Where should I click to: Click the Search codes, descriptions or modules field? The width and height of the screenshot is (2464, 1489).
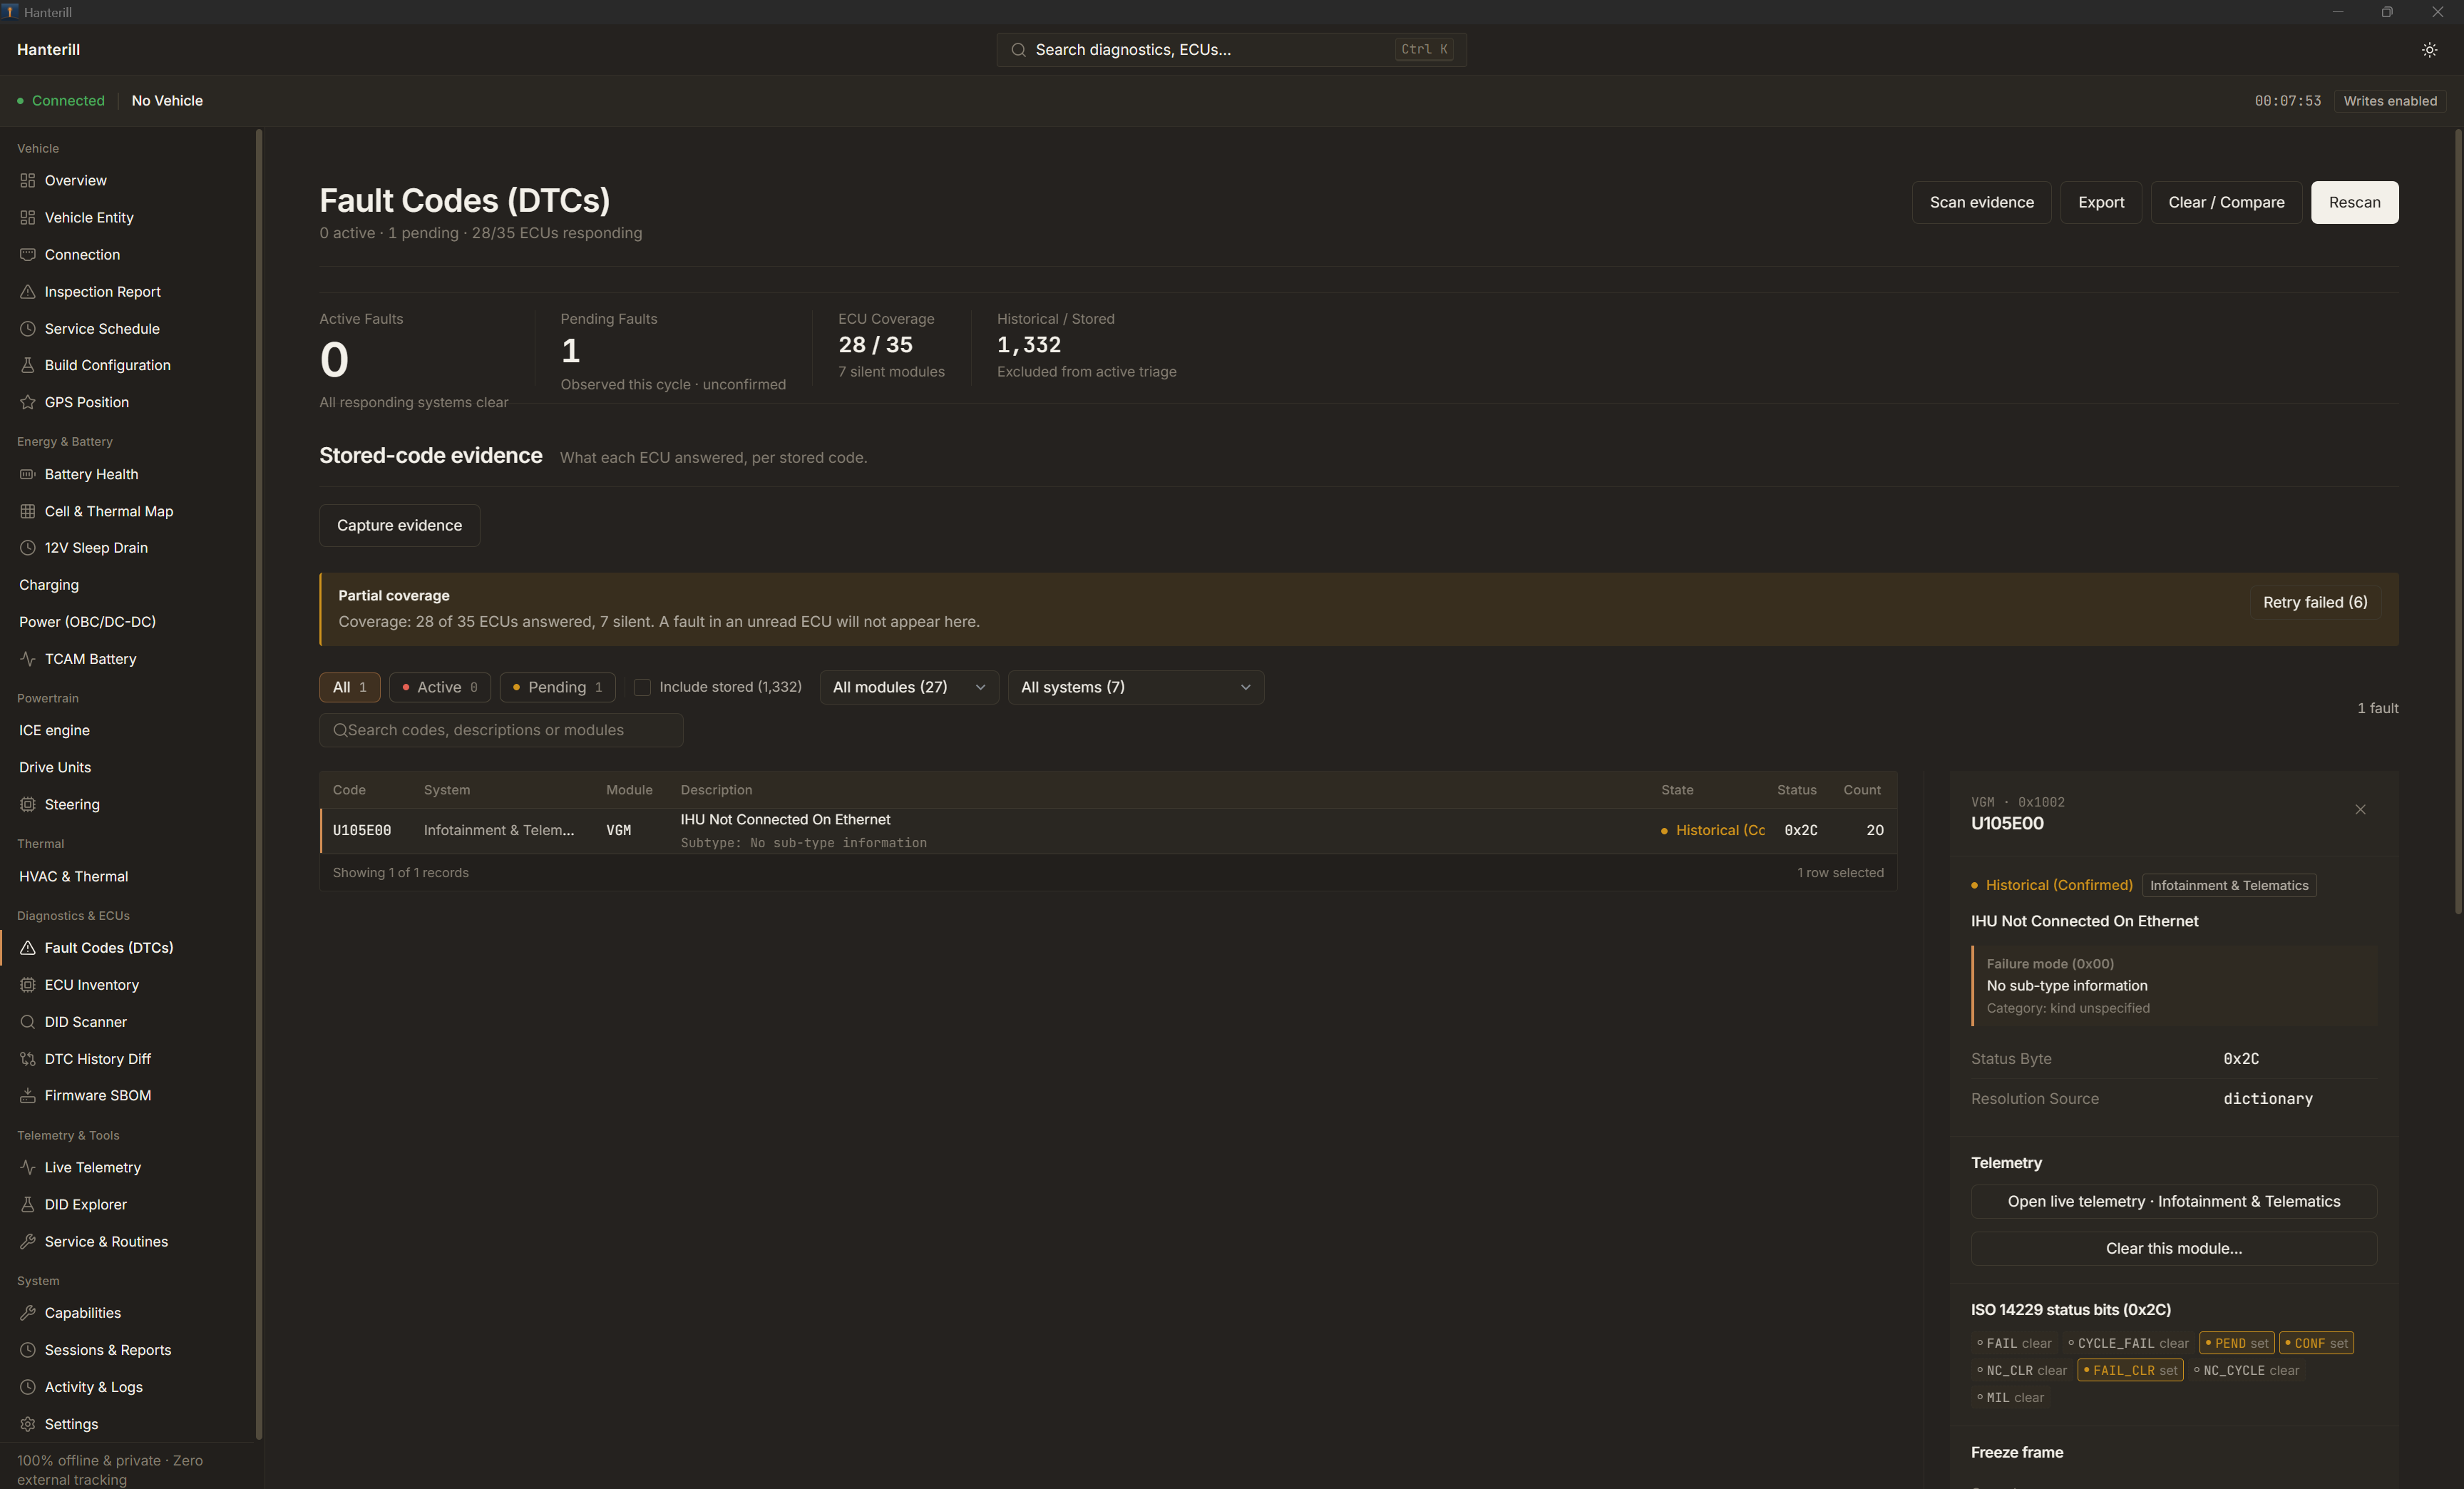pos(501,730)
